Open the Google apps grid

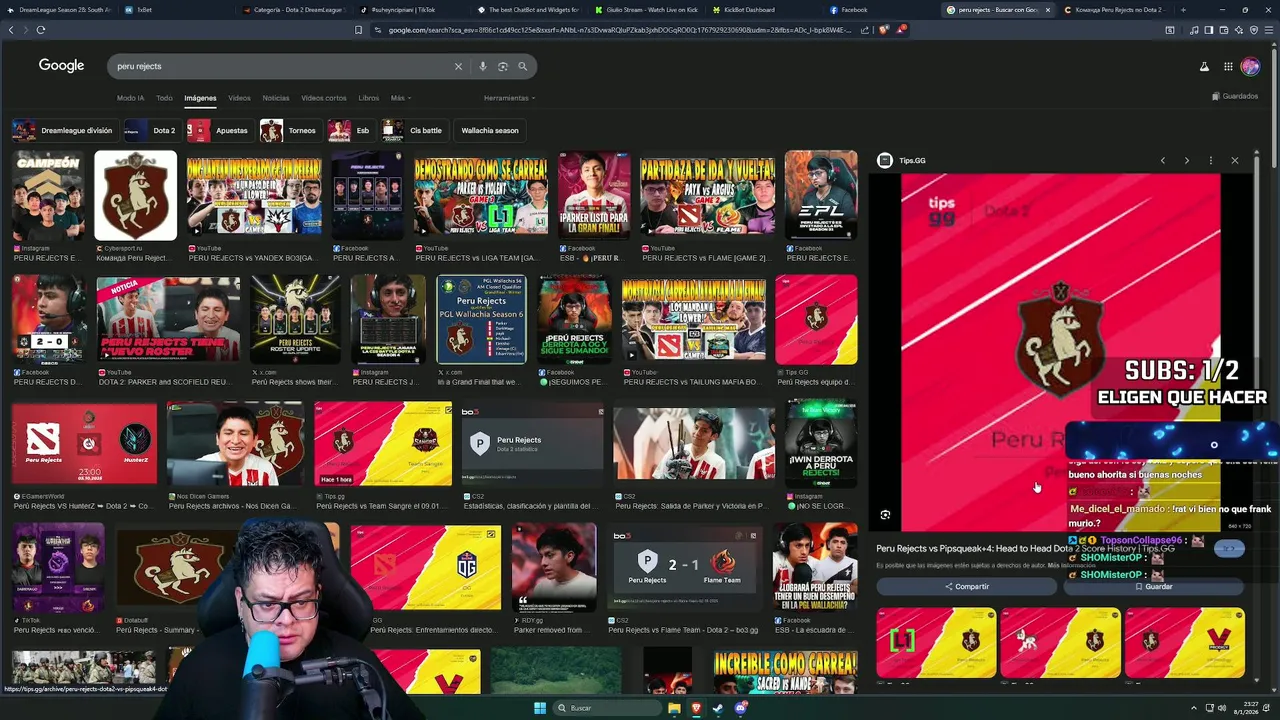(x=1228, y=66)
